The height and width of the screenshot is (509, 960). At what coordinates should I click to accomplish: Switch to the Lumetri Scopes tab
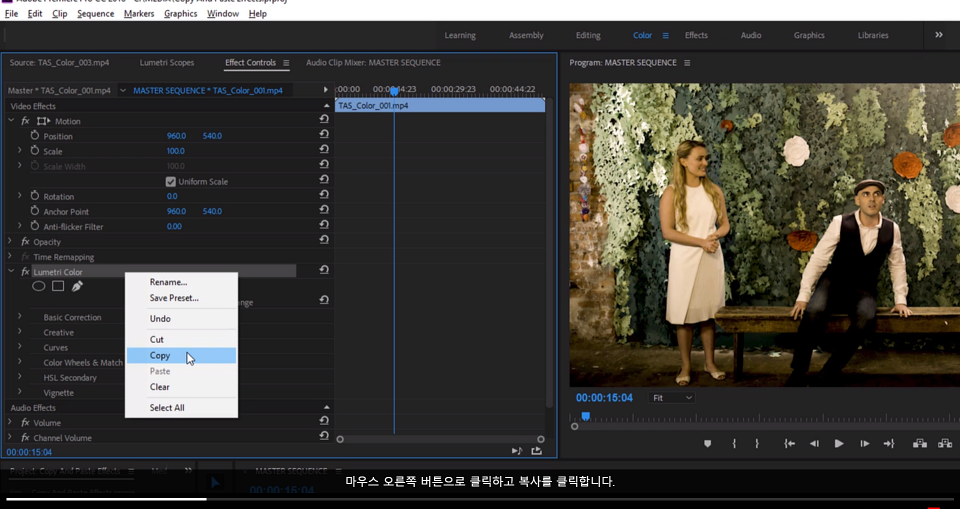(167, 62)
